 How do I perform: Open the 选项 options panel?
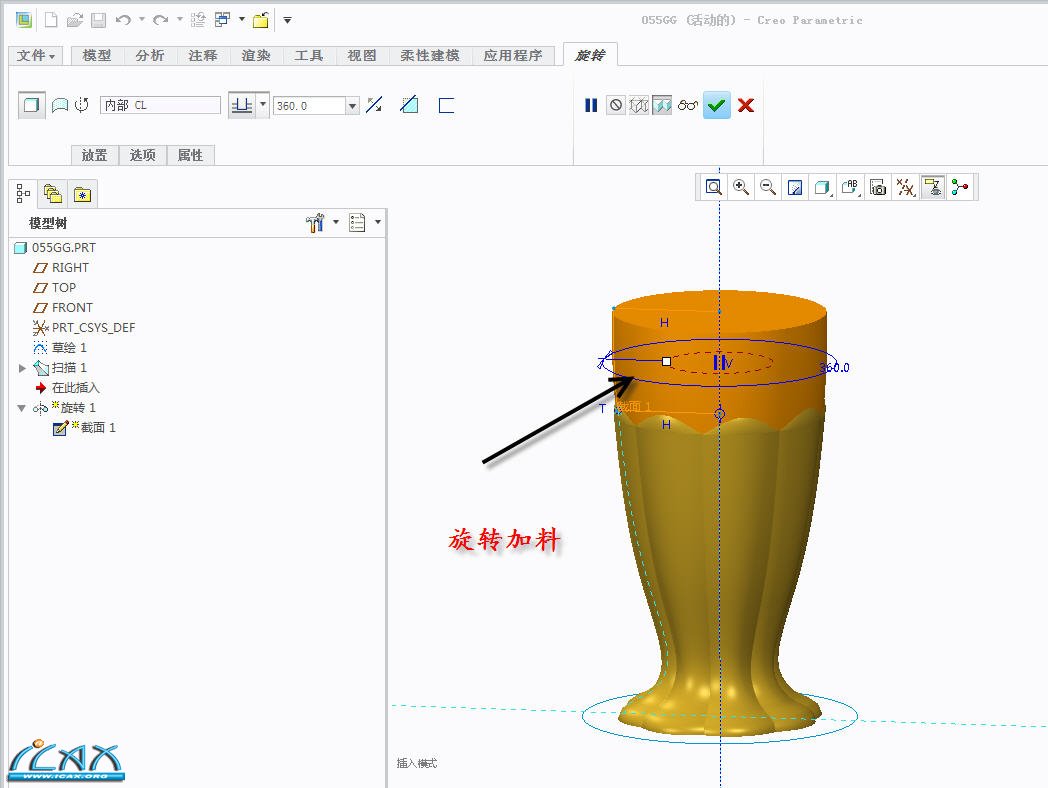pyautogui.click(x=143, y=155)
